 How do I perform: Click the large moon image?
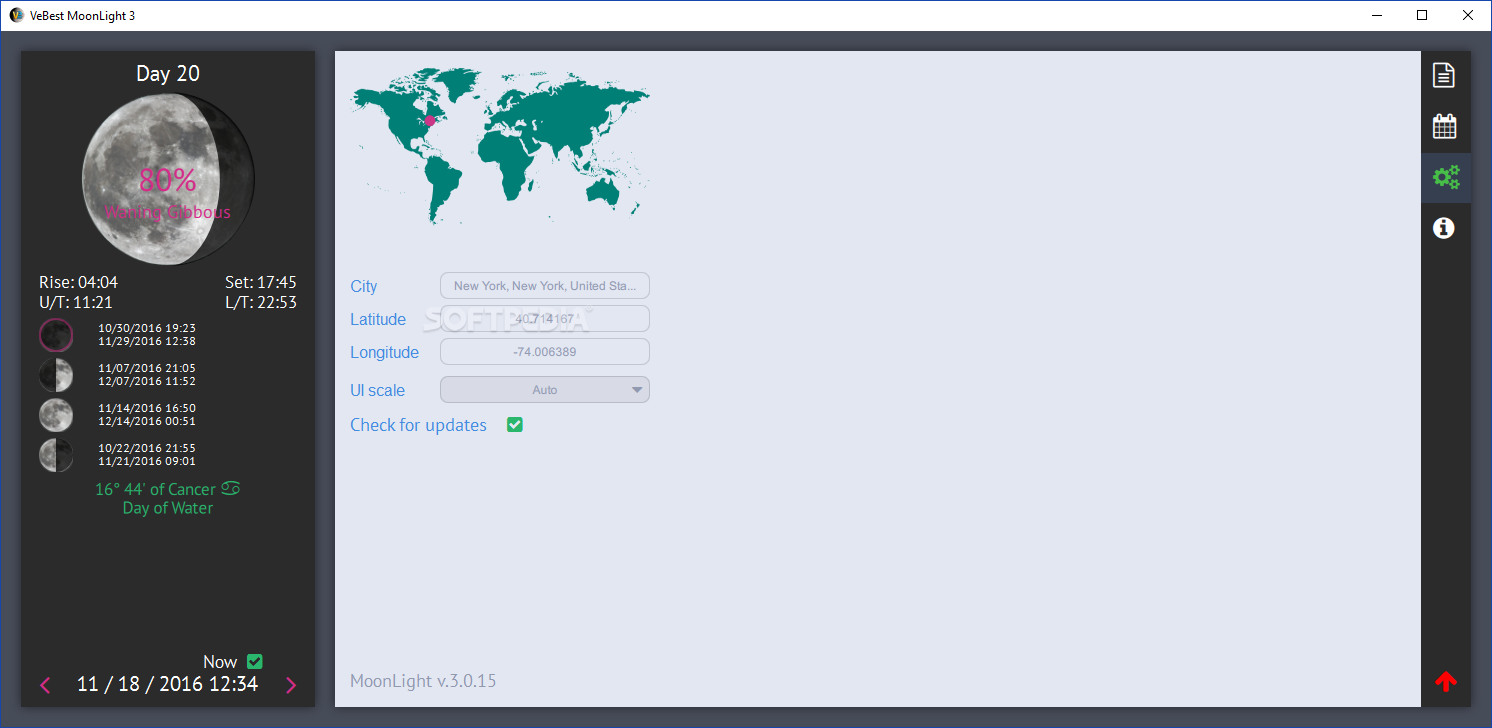tap(168, 179)
